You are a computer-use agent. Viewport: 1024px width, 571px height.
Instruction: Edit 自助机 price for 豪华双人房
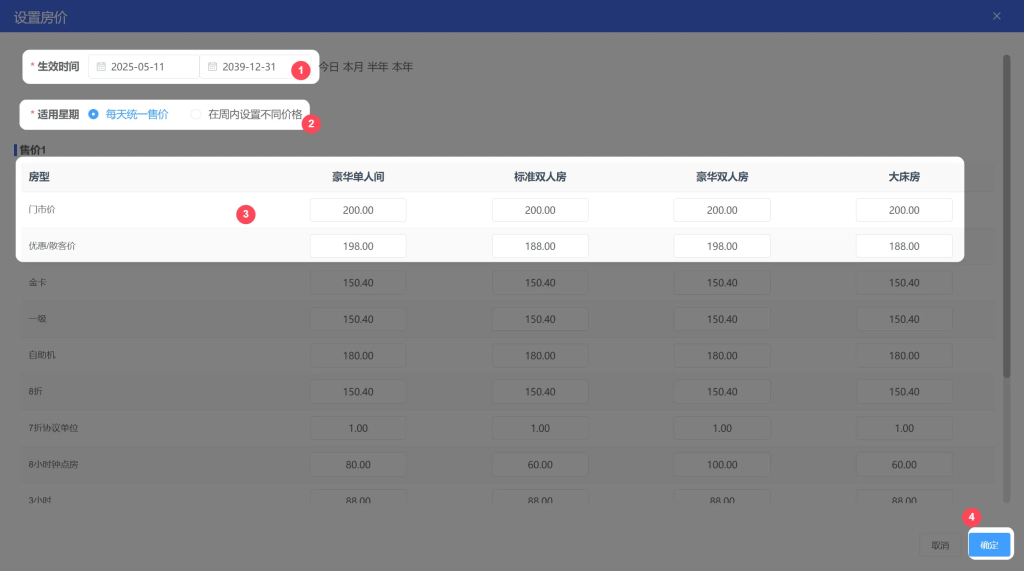click(x=722, y=356)
